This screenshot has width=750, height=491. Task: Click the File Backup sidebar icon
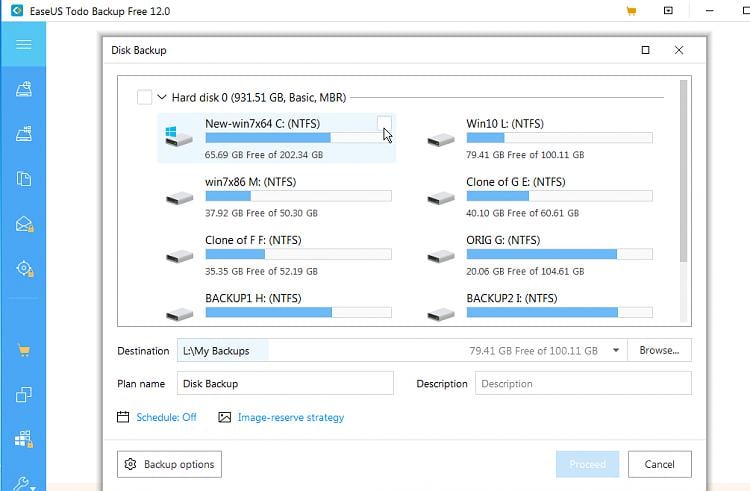click(x=24, y=179)
